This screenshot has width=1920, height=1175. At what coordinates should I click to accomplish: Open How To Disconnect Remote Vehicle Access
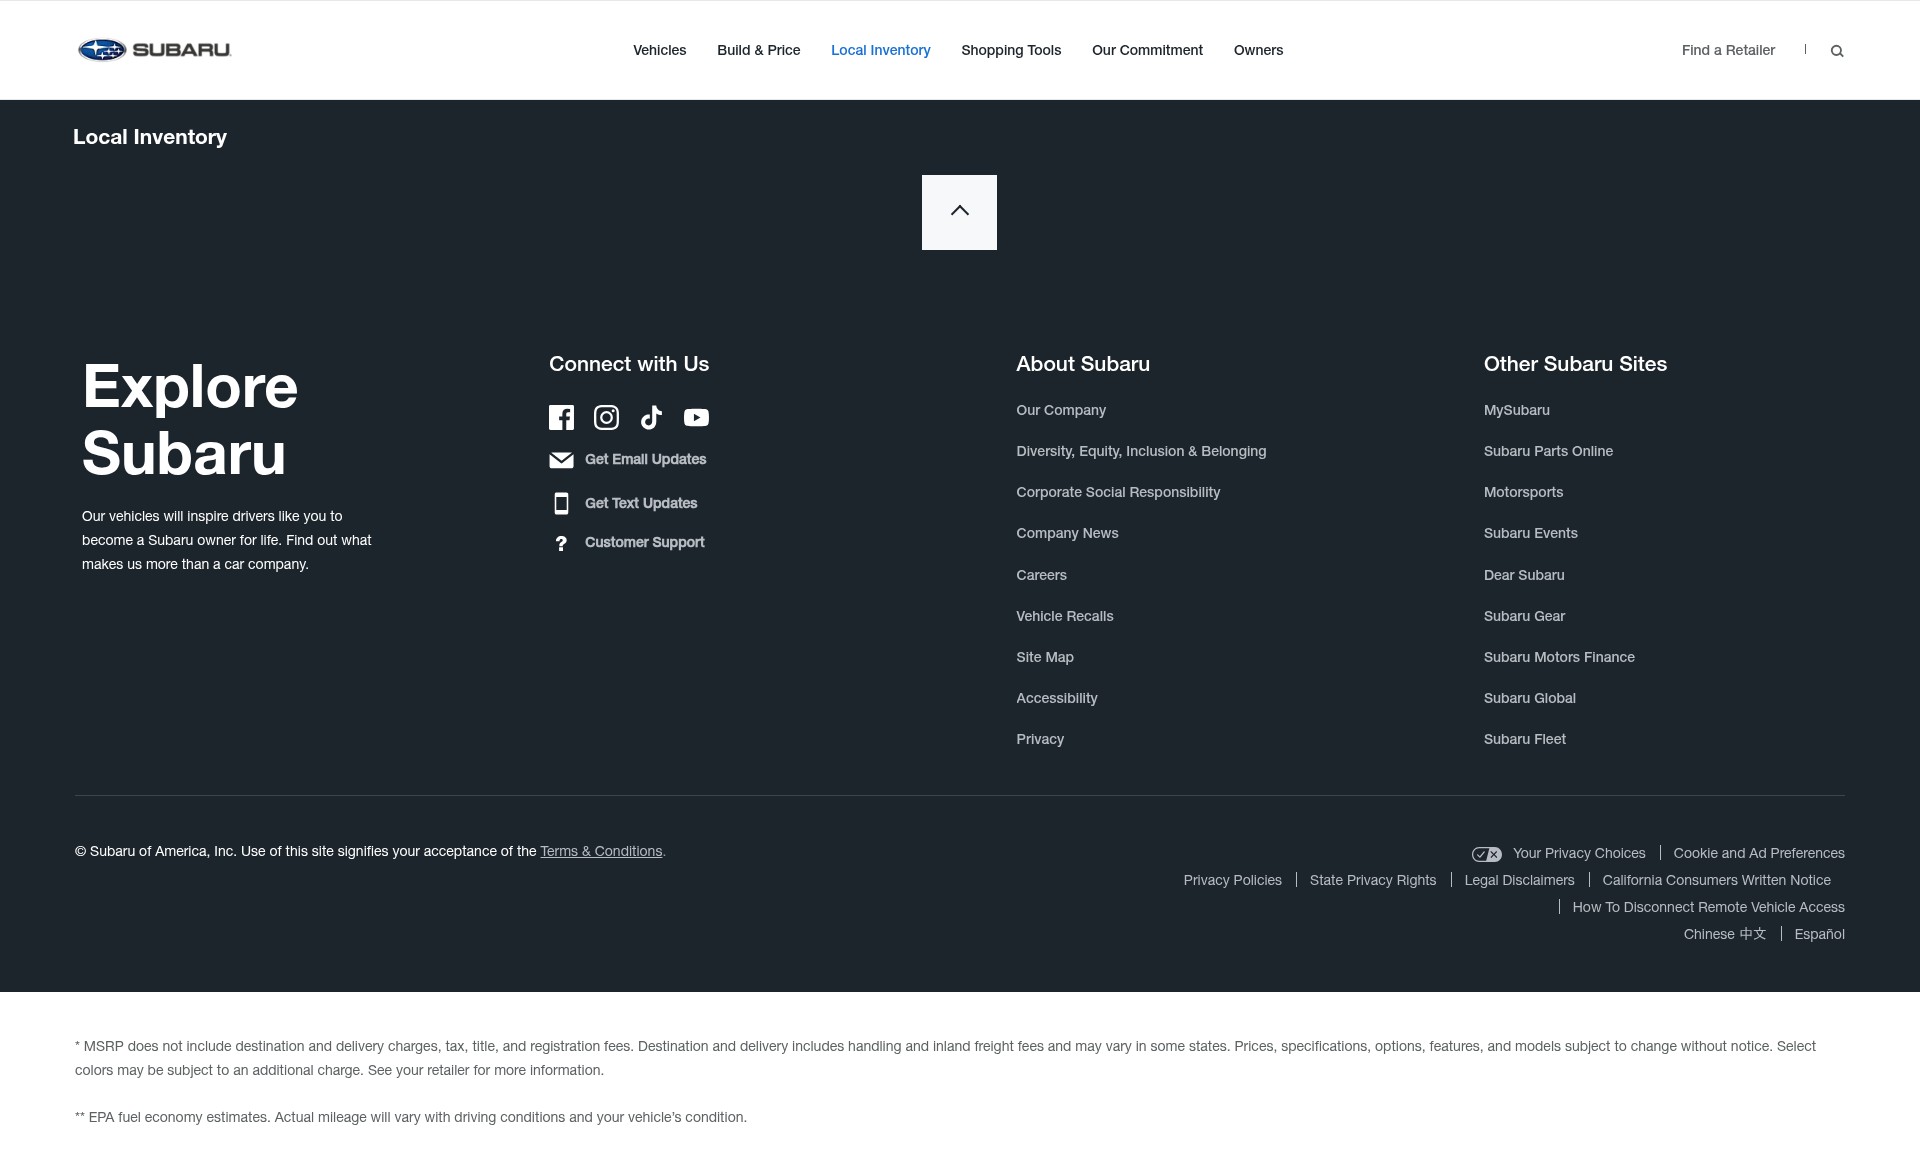pos(1708,907)
